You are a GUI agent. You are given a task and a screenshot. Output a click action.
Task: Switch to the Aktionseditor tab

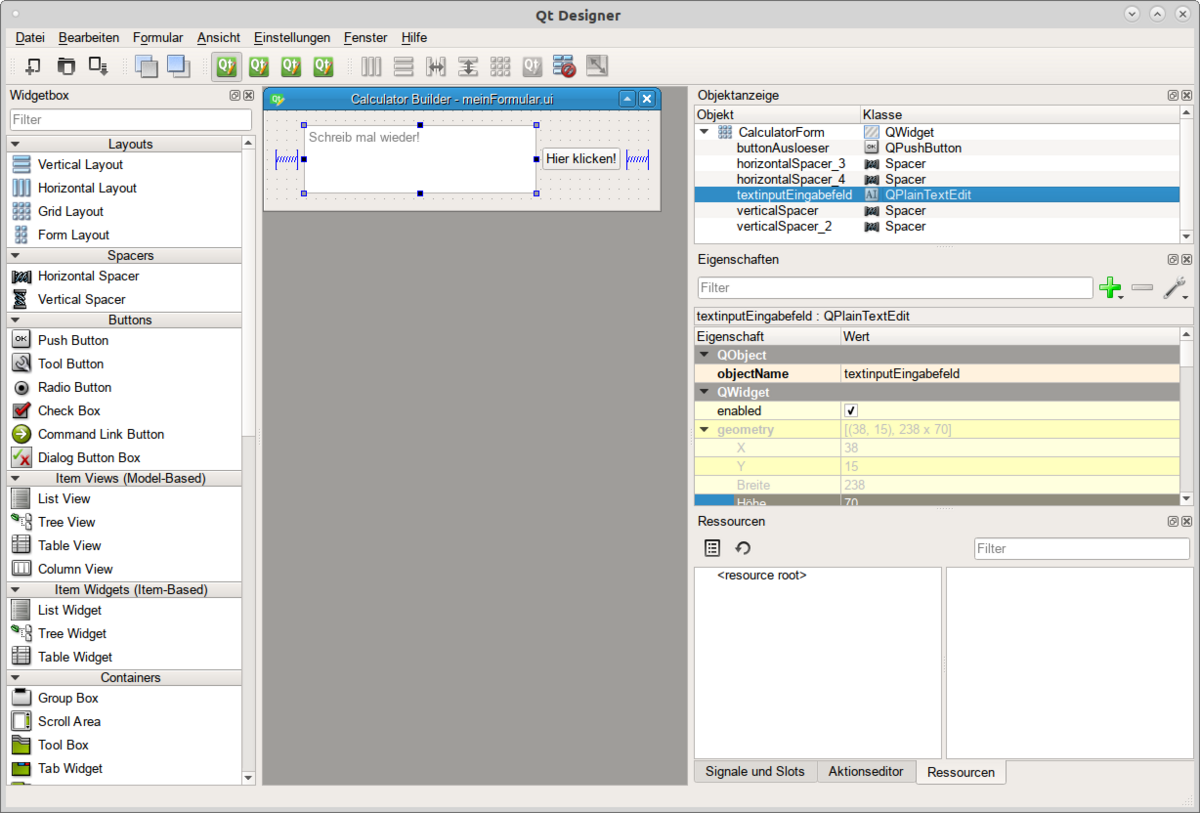tap(866, 772)
